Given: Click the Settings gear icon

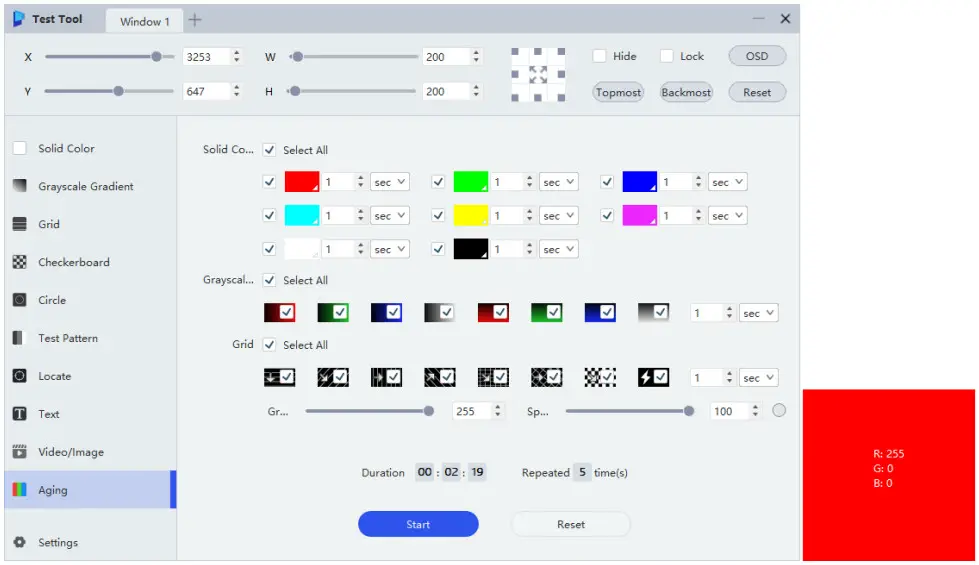Looking at the screenshot, I should click(20, 542).
